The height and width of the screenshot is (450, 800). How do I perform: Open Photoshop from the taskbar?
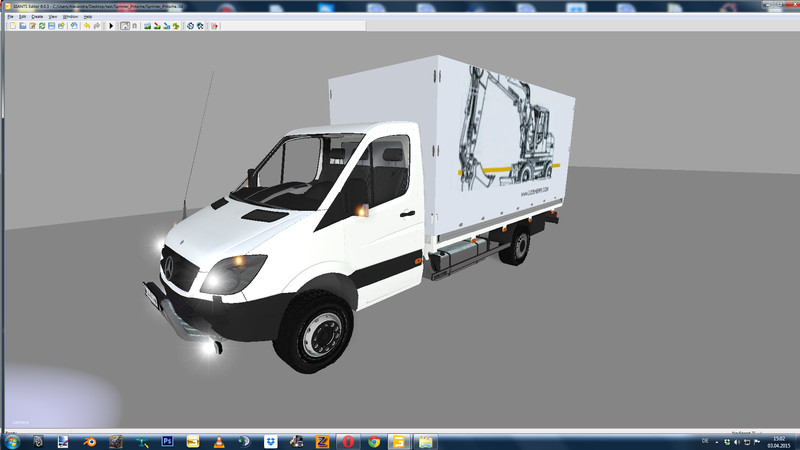coord(167,441)
